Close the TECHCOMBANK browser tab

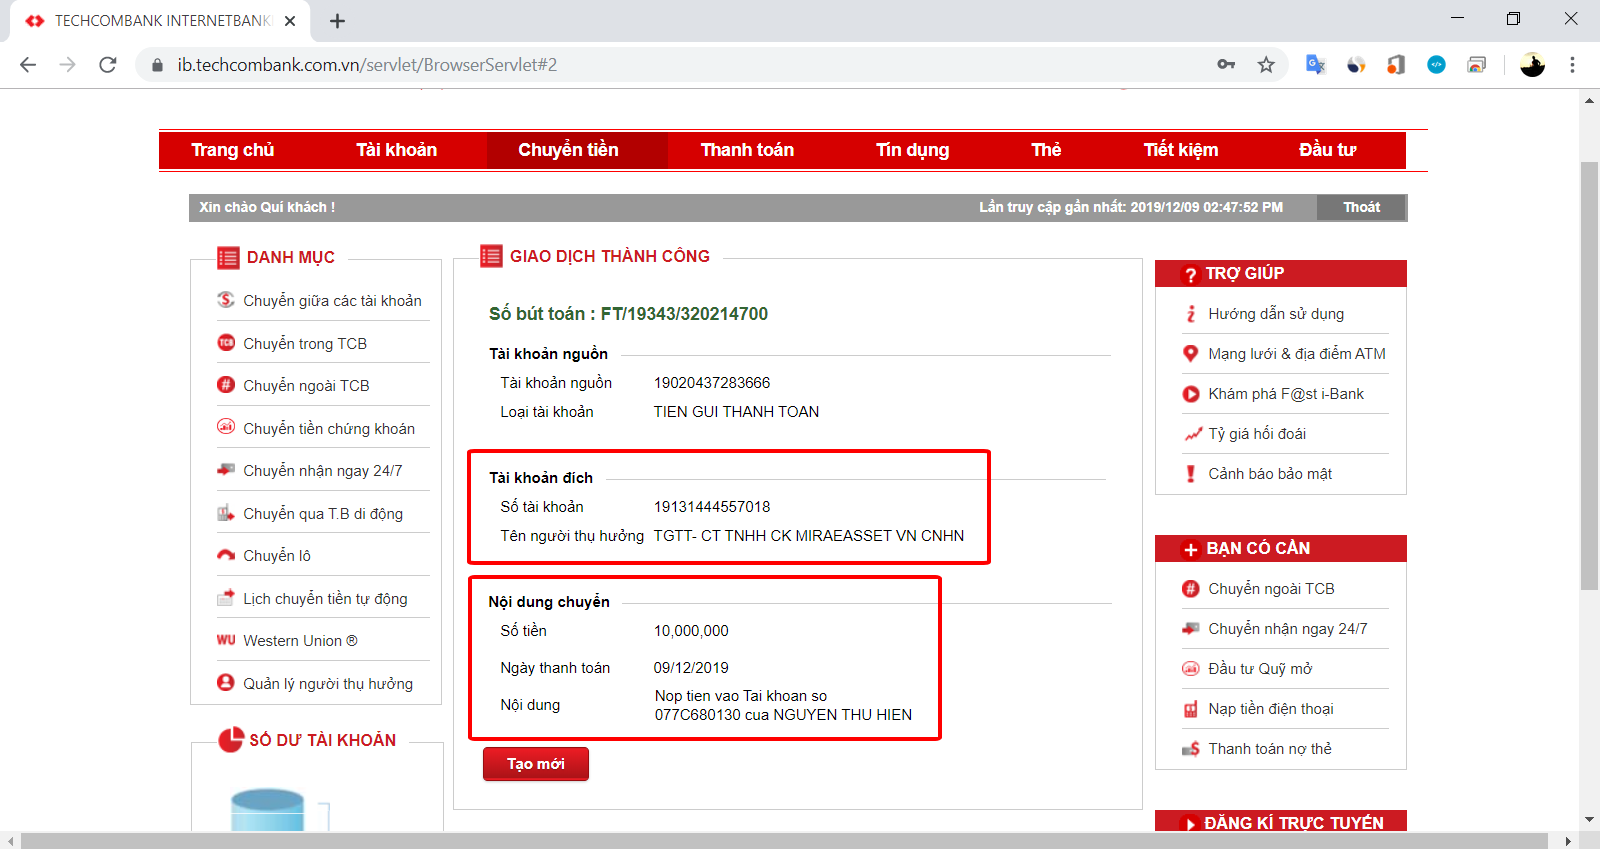(290, 21)
